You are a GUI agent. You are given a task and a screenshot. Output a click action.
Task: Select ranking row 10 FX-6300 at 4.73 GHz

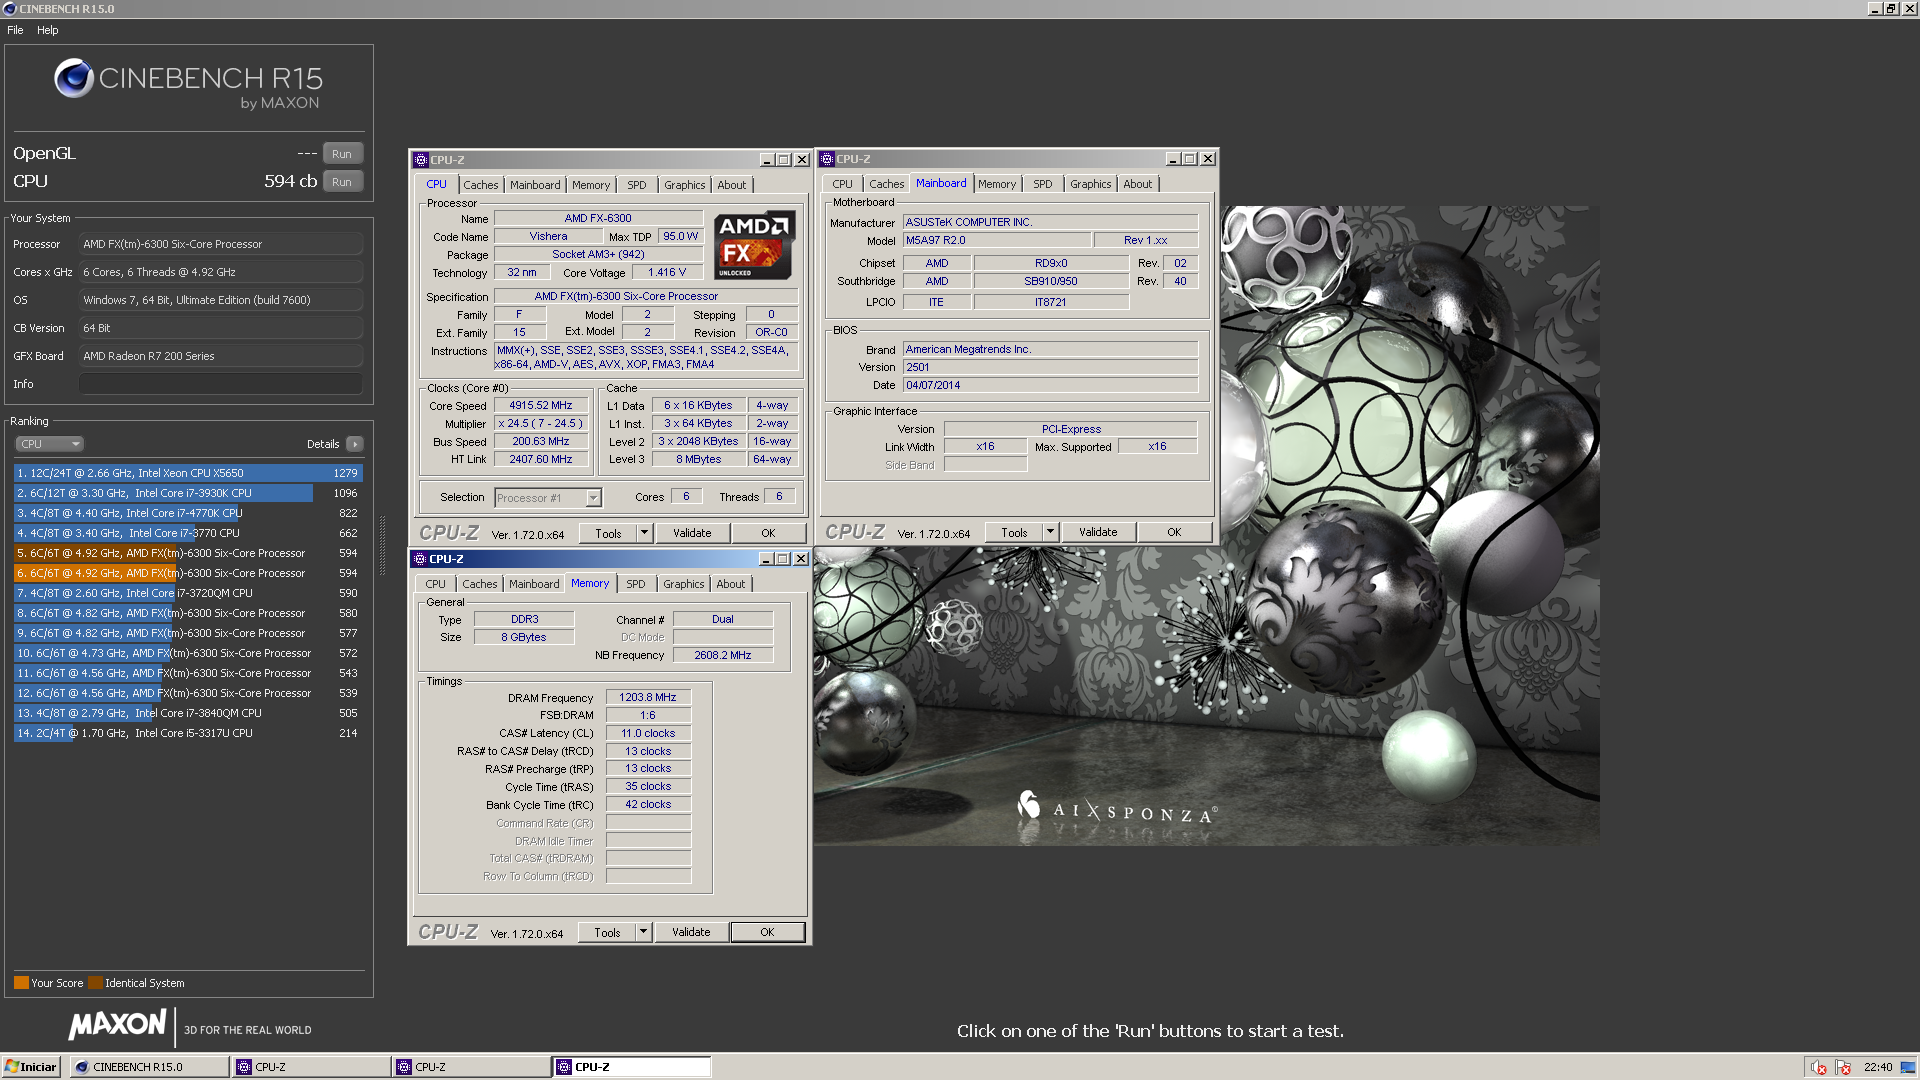(x=188, y=653)
